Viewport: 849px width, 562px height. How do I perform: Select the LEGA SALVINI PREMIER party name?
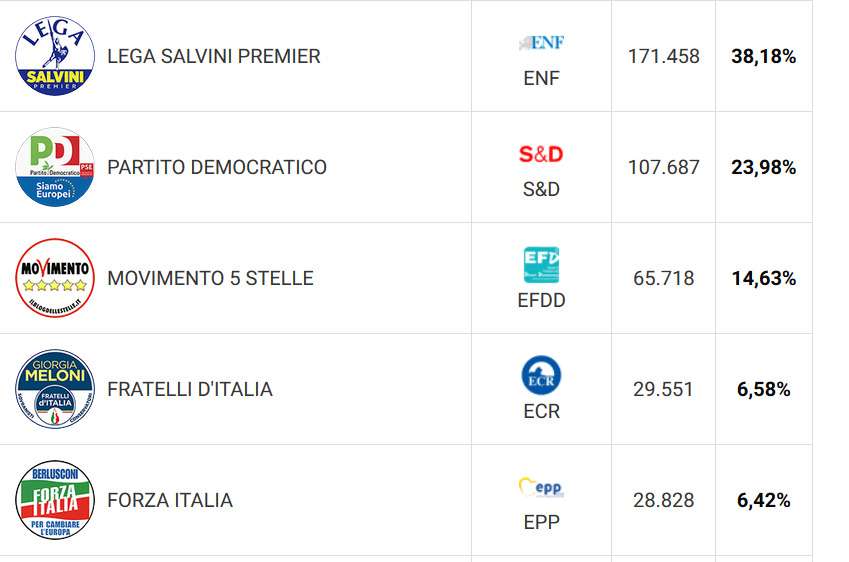tap(214, 56)
